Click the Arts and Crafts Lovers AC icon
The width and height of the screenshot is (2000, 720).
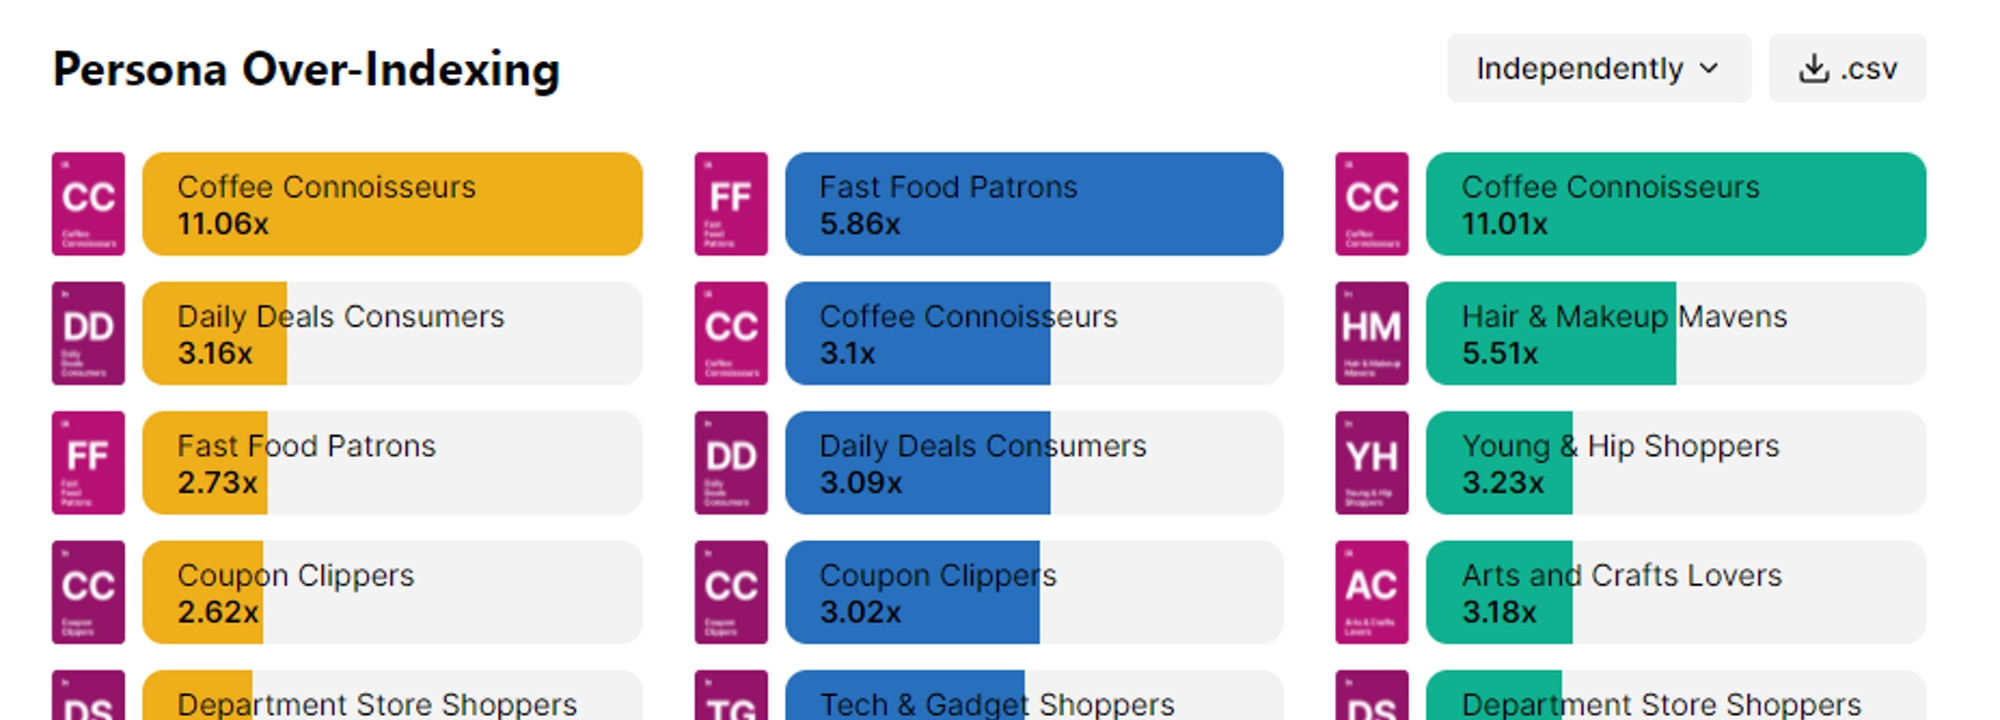pyautogui.click(x=1372, y=592)
